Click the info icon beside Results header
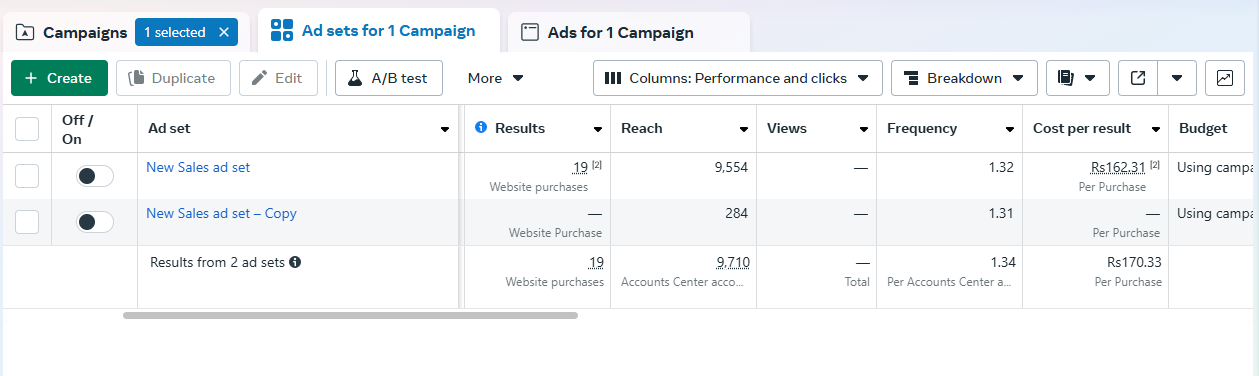 (x=481, y=128)
